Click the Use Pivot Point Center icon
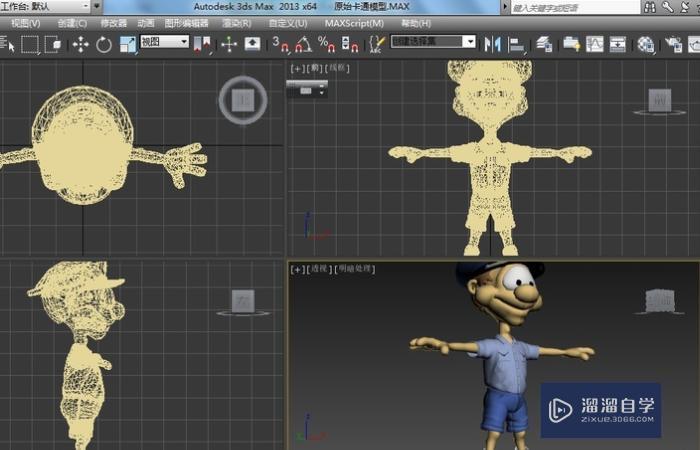 [x=202, y=45]
